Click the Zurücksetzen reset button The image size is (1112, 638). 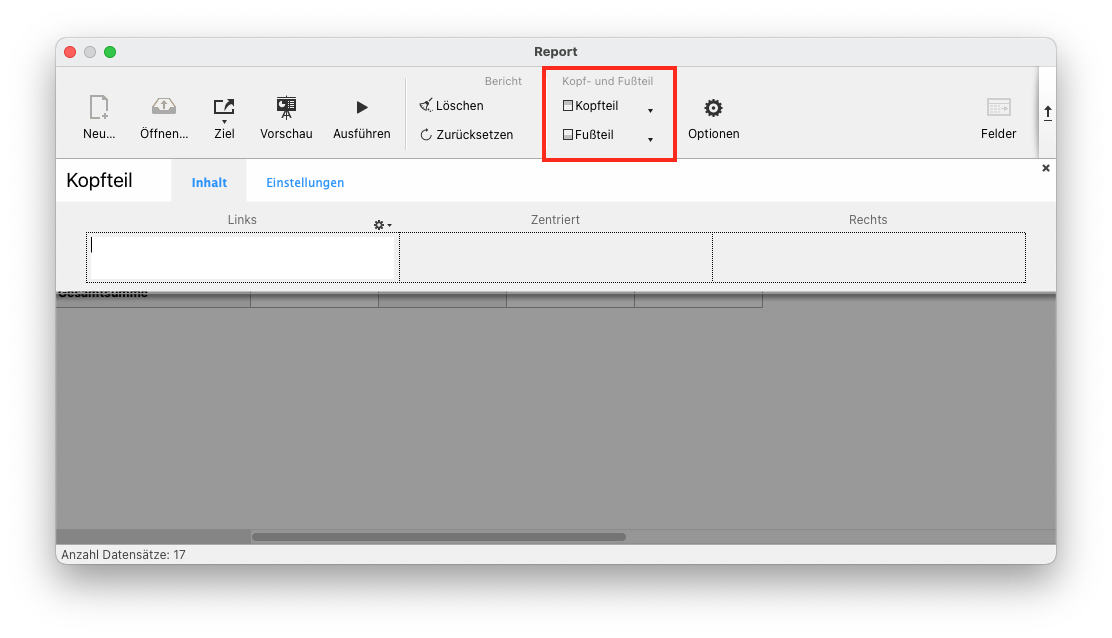466,135
